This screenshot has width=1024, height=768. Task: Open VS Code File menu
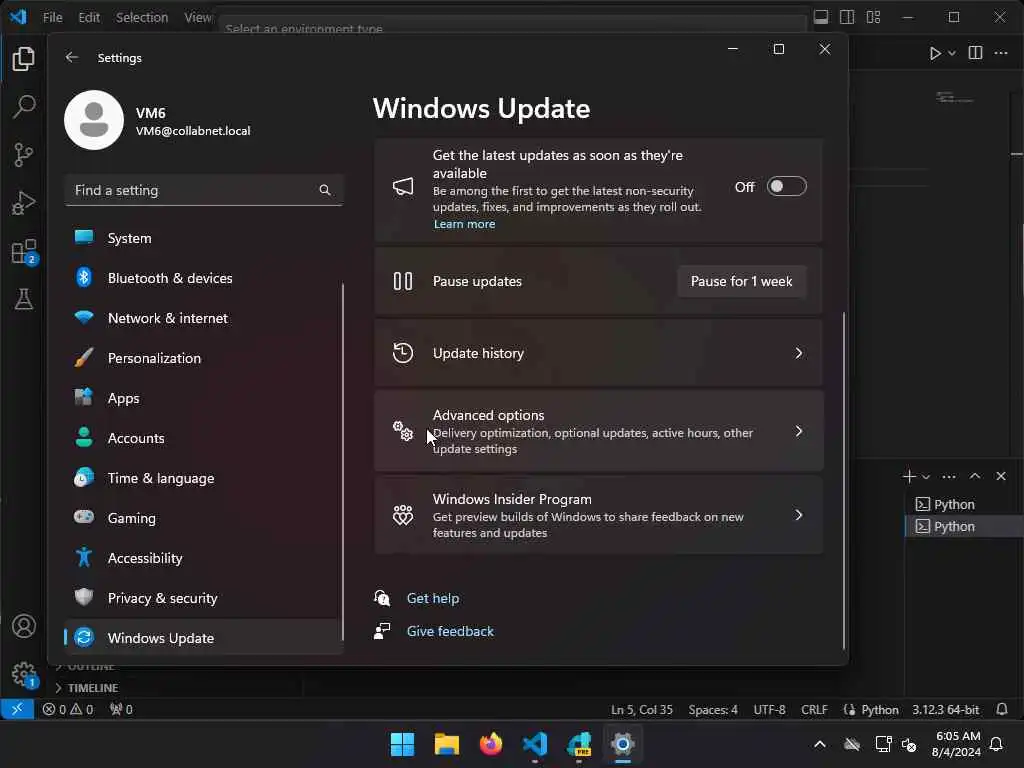[52, 18]
